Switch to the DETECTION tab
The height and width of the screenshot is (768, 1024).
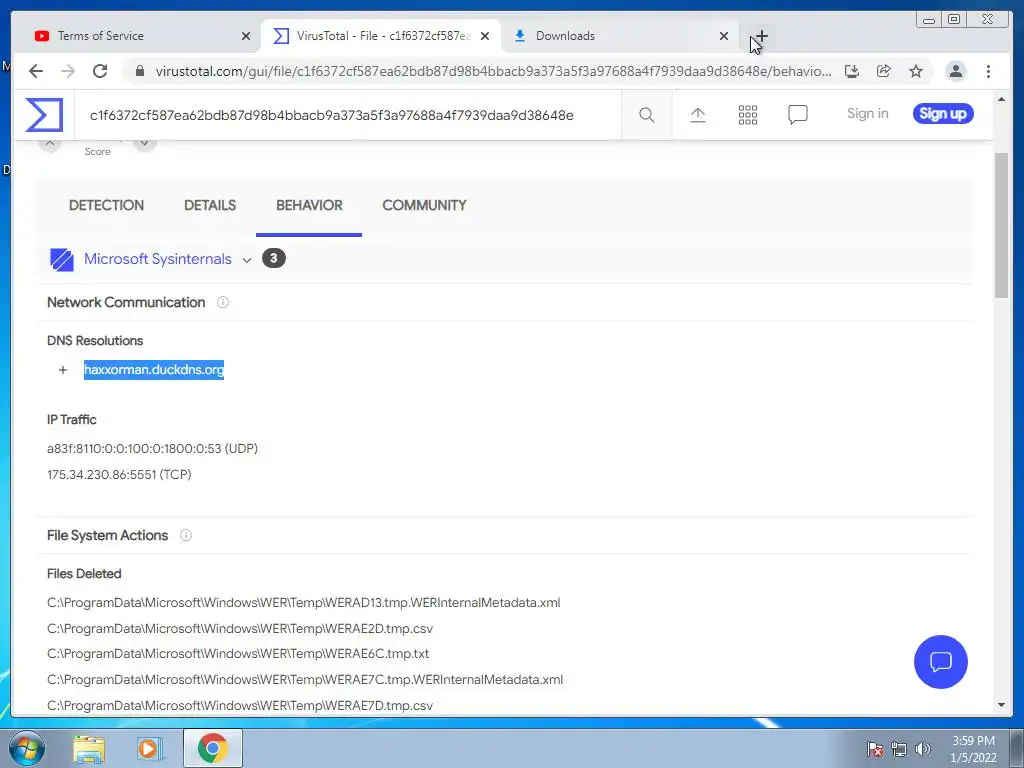click(x=106, y=206)
